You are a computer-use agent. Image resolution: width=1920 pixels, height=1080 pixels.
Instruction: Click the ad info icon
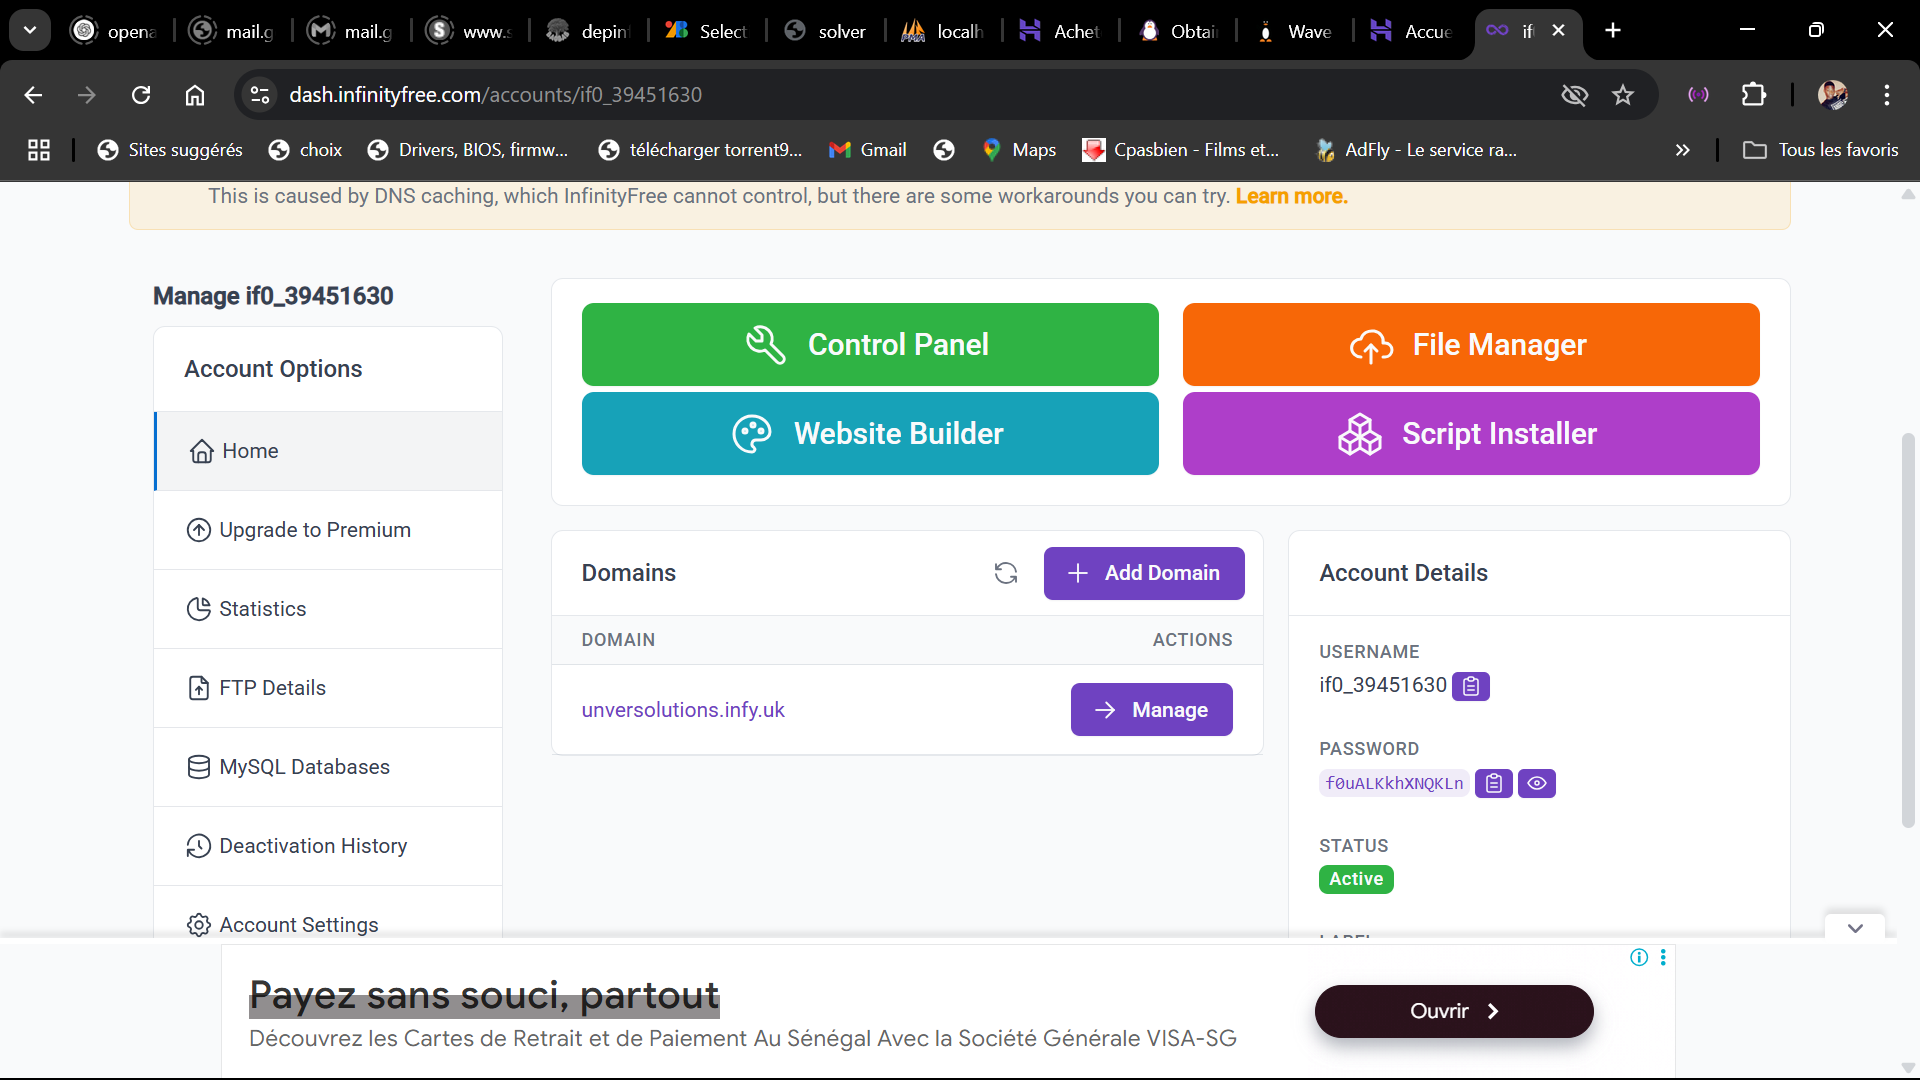coord(1638,957)
